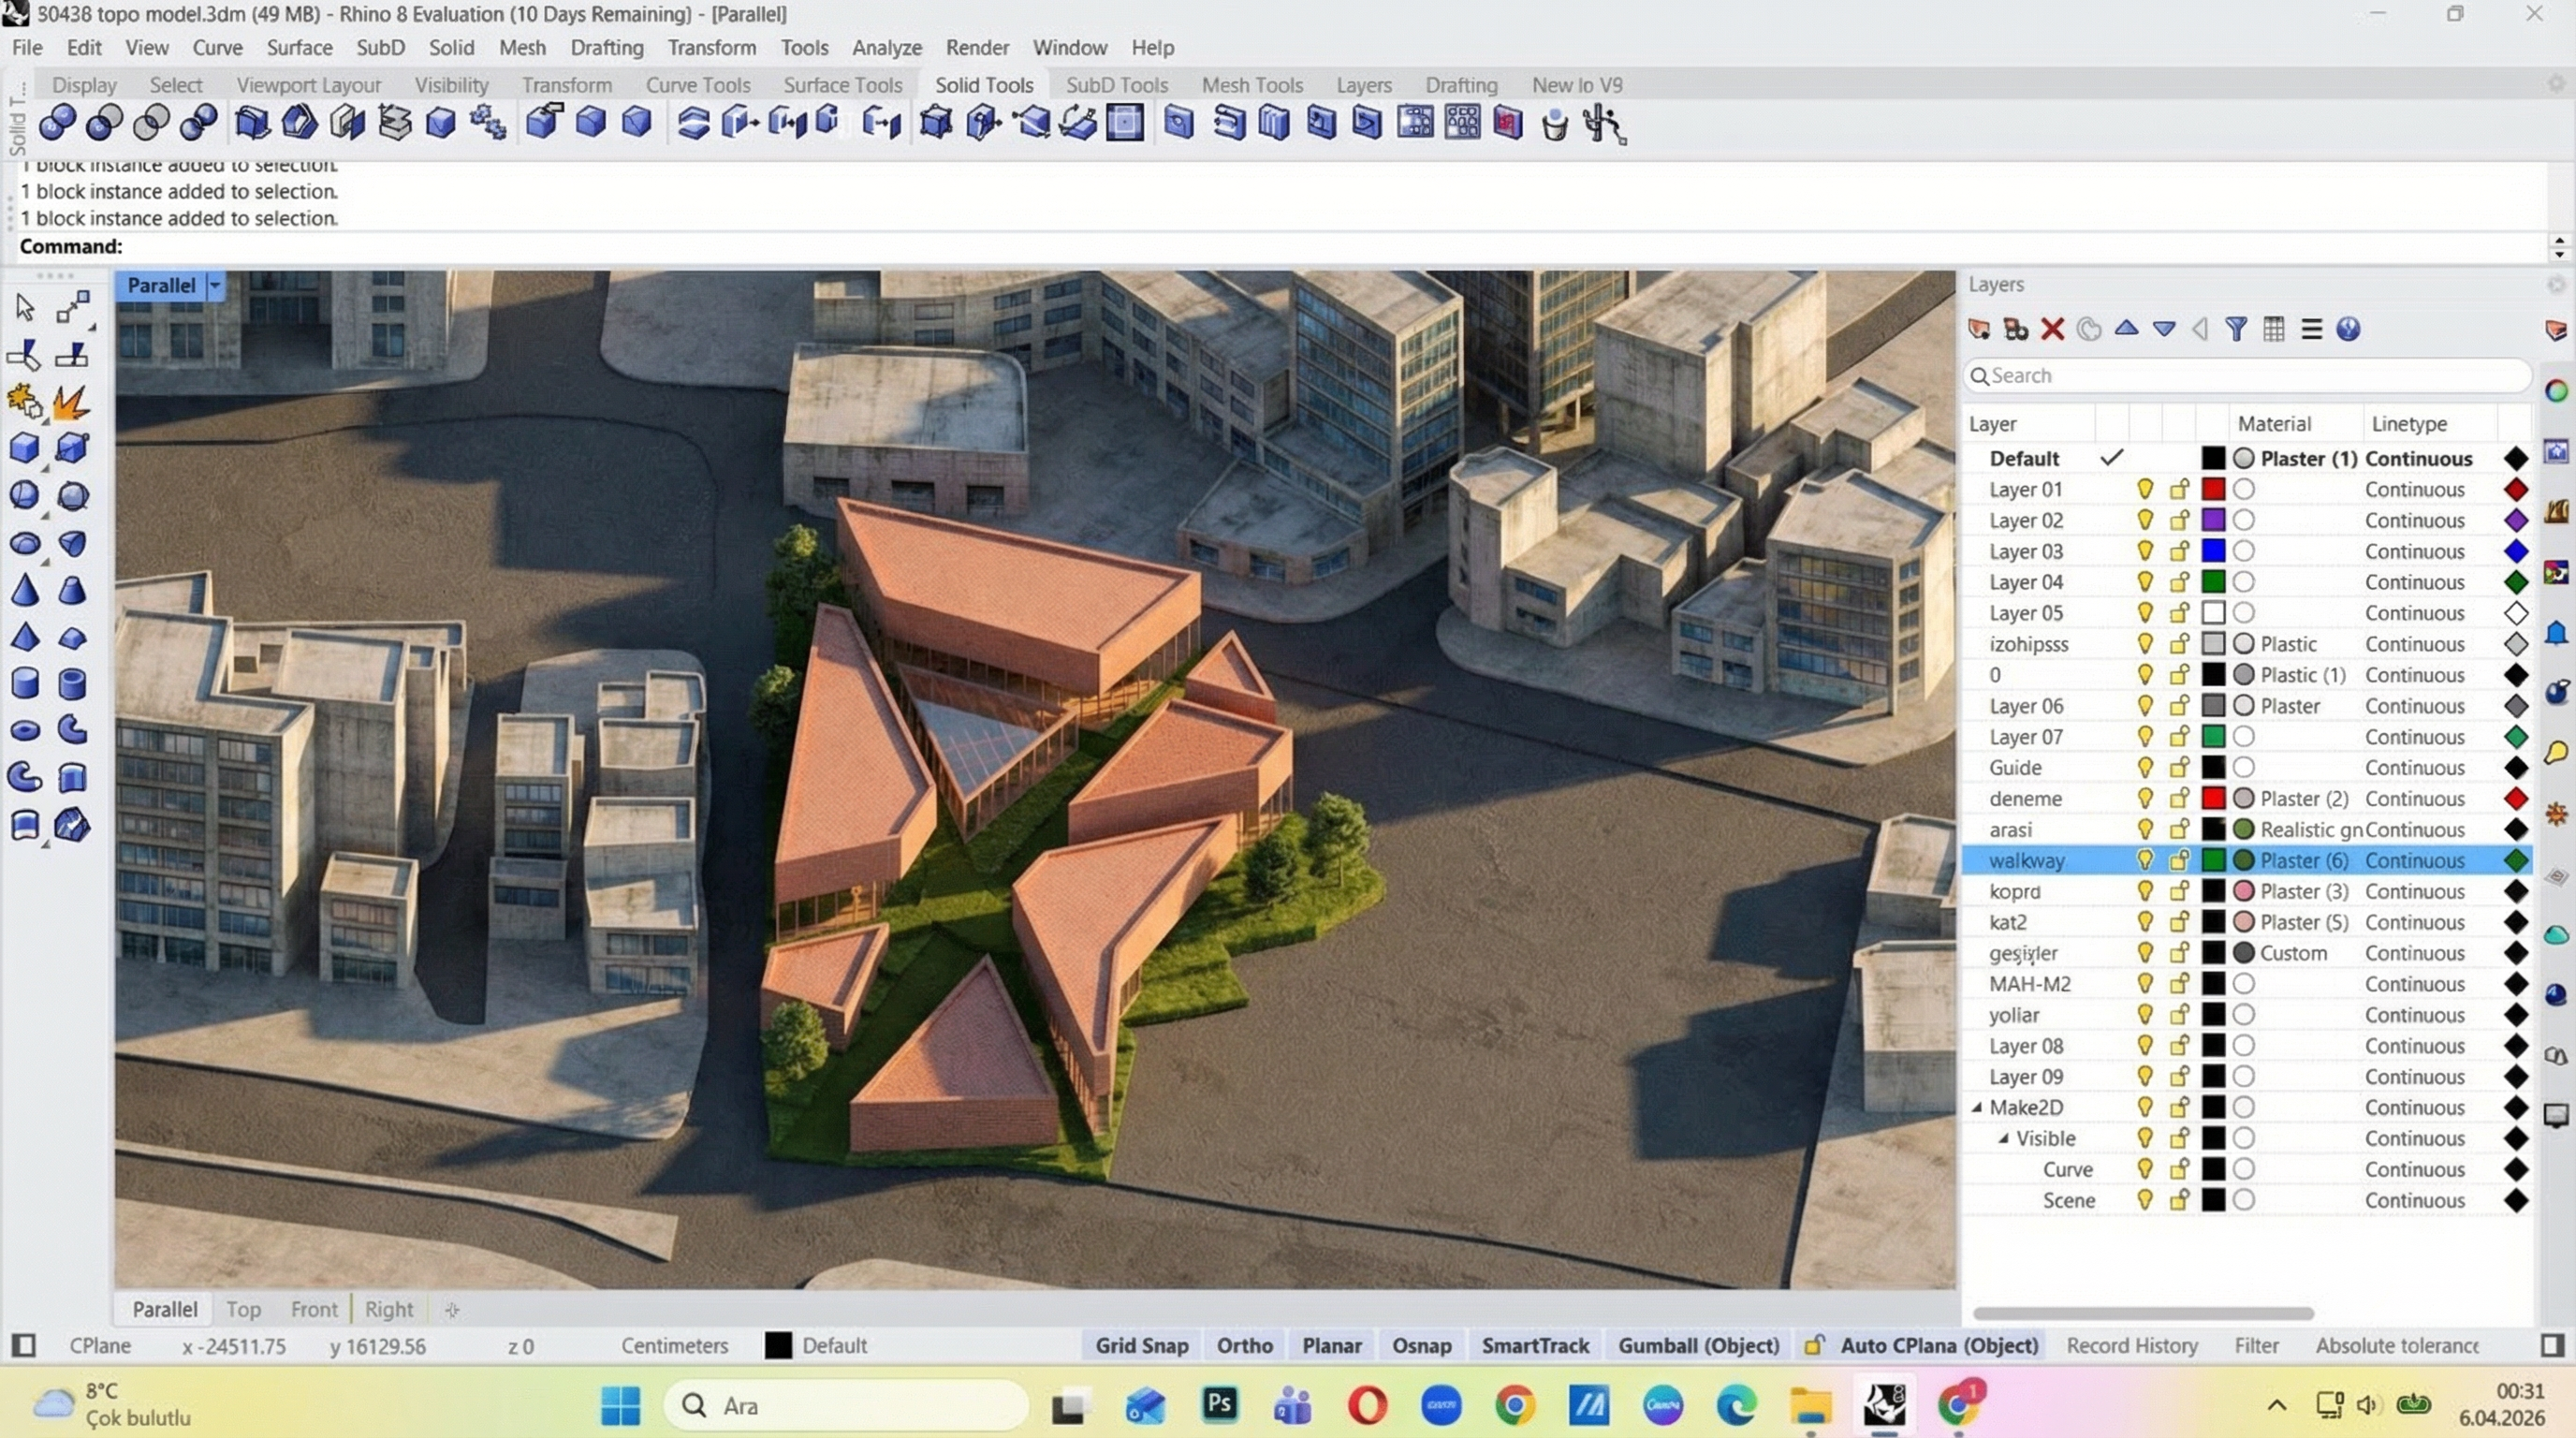Select the Box tool in left sidebar
Viewport: 2576px width, 1438px height.
[x=25, y=449]
